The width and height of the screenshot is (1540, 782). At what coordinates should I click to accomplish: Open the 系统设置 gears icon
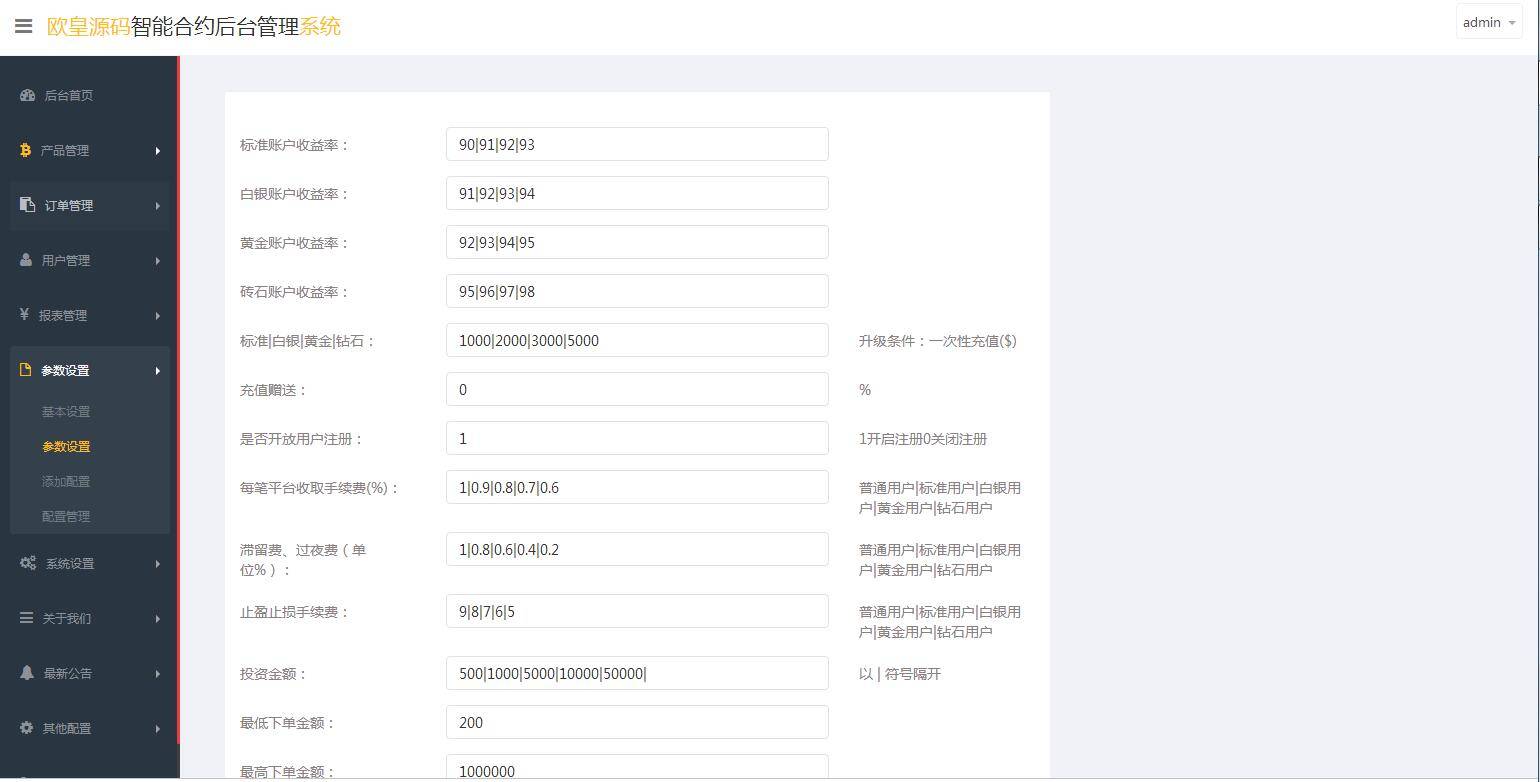click(x=27, y=563)
